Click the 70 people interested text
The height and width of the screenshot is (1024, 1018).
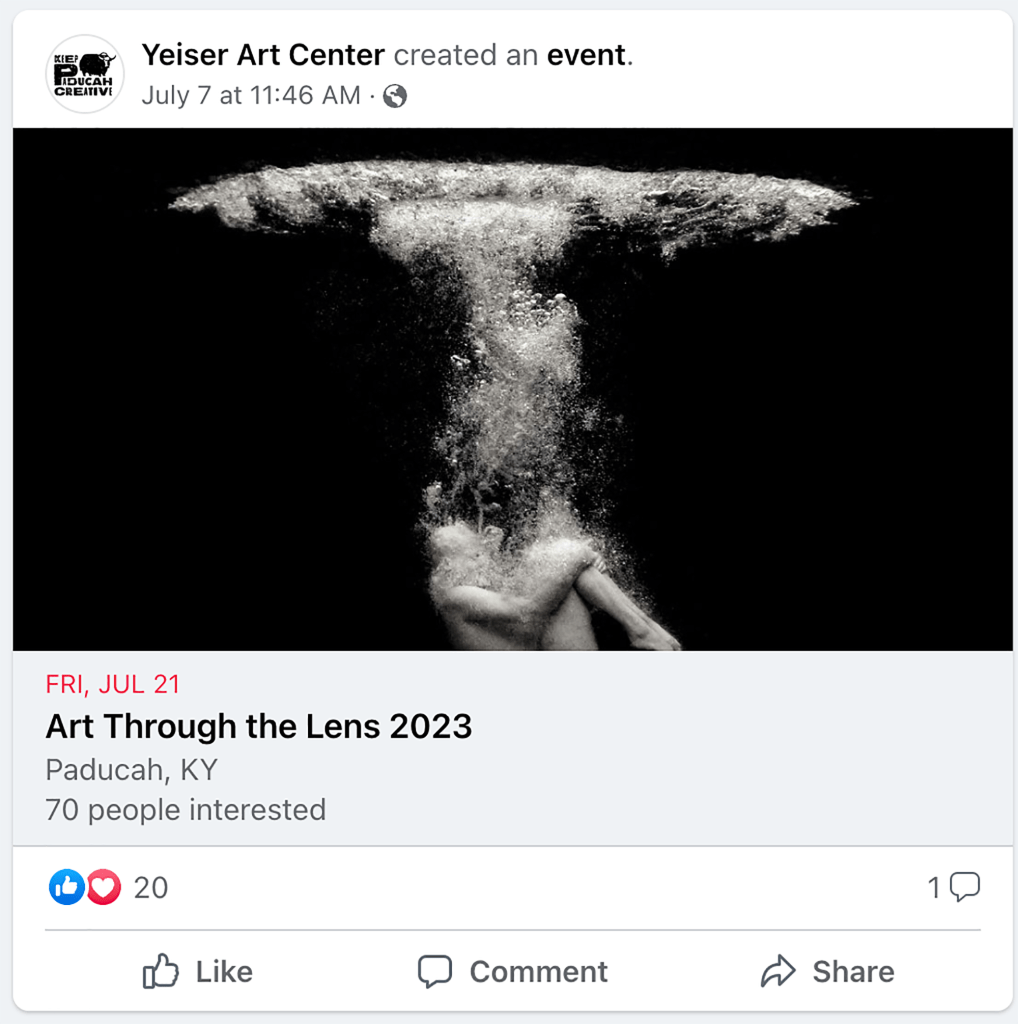point(186,809)
